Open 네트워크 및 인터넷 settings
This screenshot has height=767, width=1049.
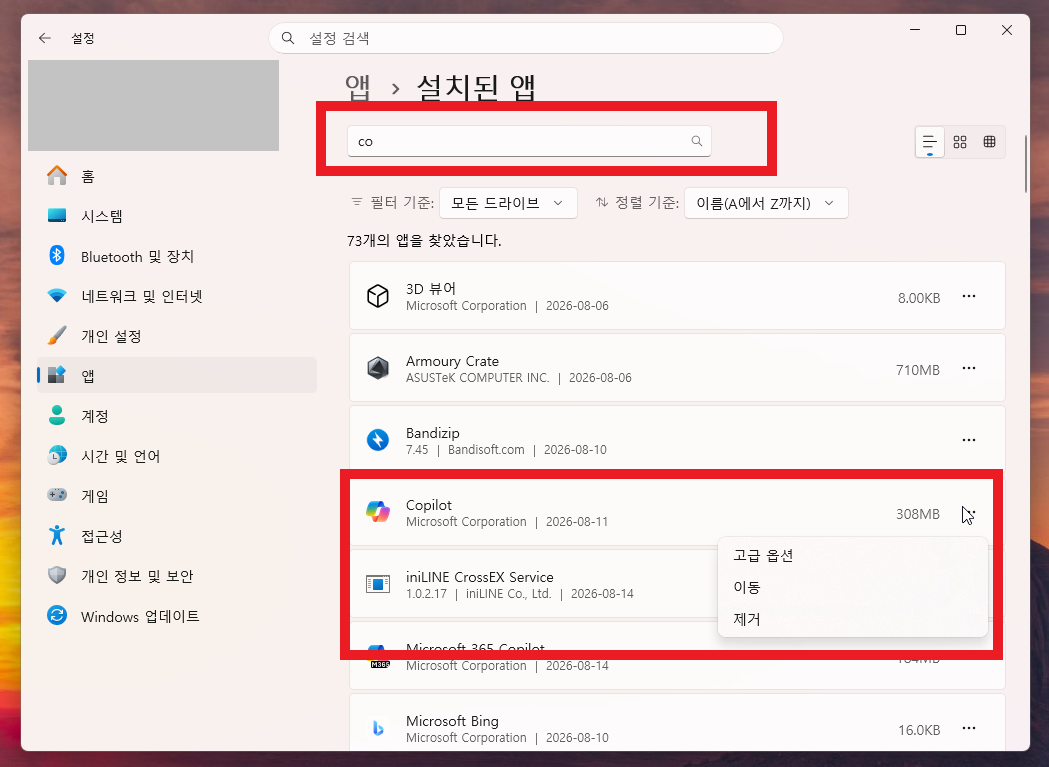coord(177,296)
